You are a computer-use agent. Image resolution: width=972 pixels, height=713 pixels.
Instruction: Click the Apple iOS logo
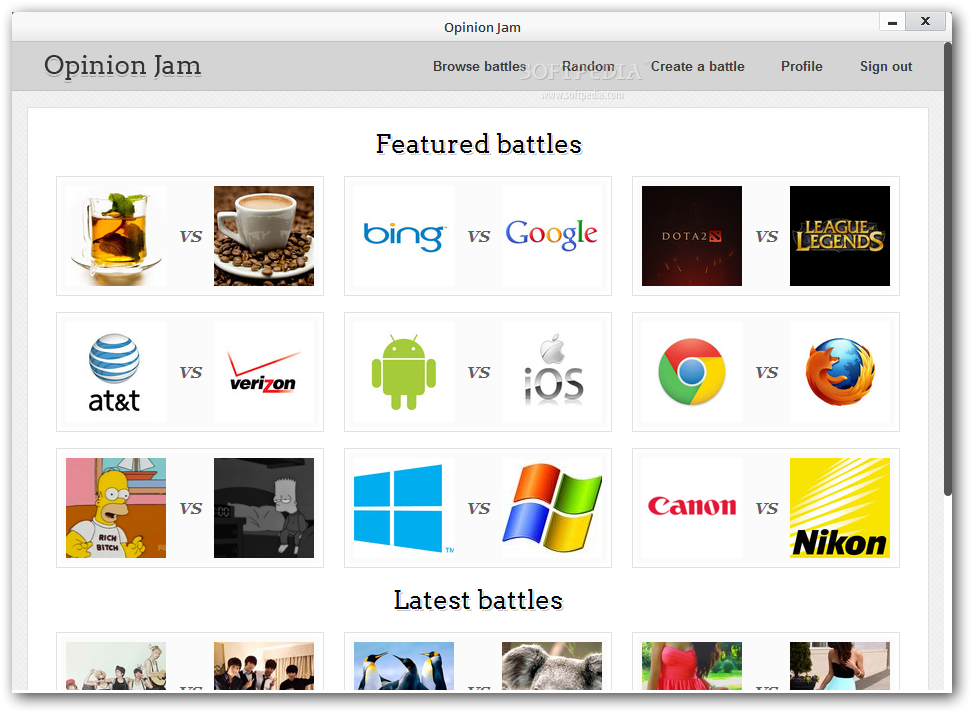(x=552, y=372)
